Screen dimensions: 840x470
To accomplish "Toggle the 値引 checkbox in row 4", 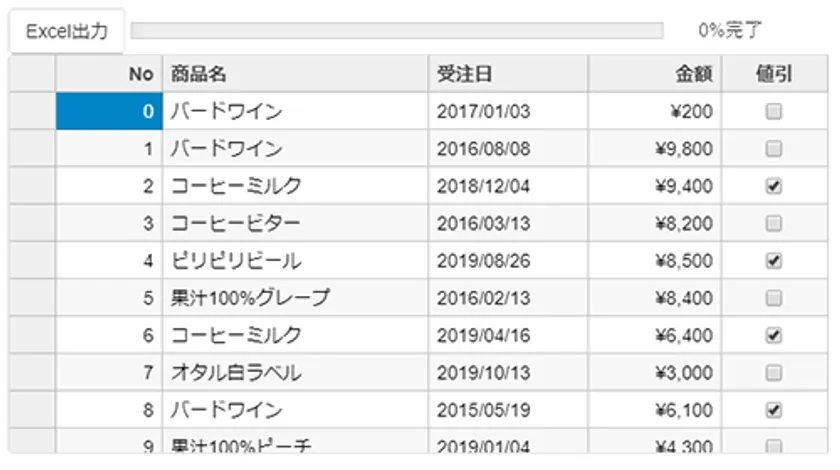I will 774,261.
